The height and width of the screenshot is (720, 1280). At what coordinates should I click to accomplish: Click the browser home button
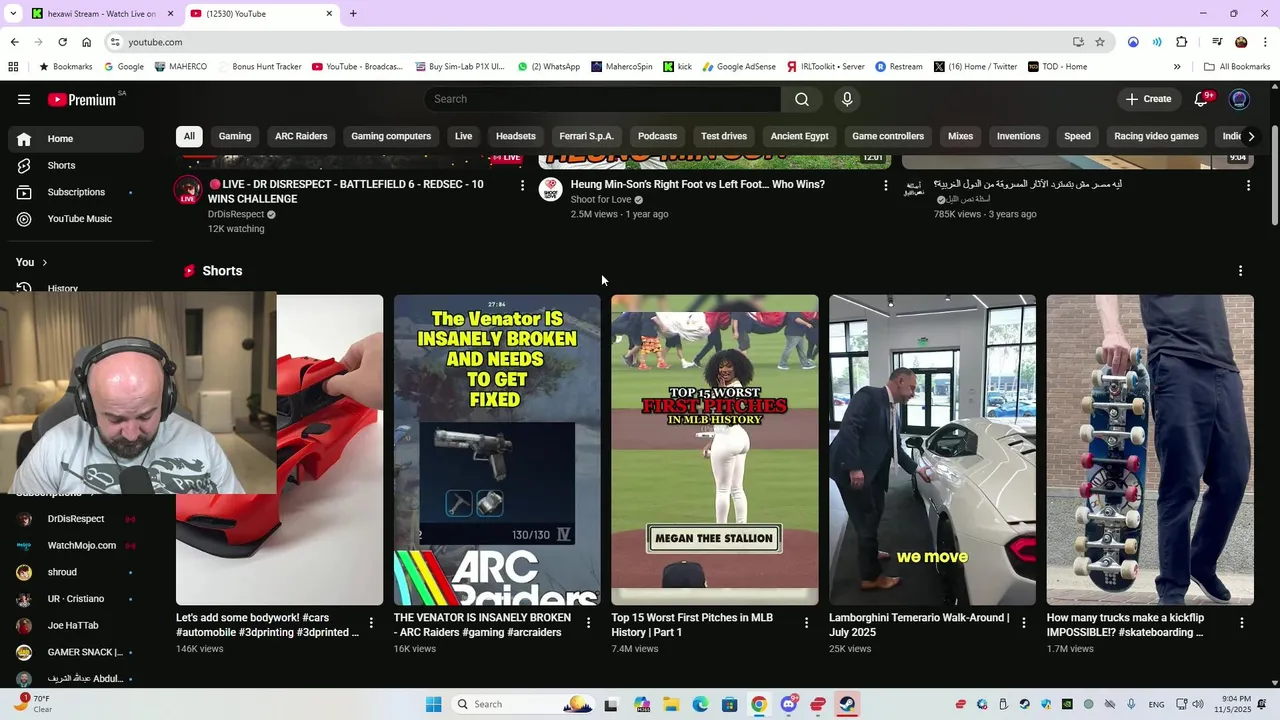86,42
